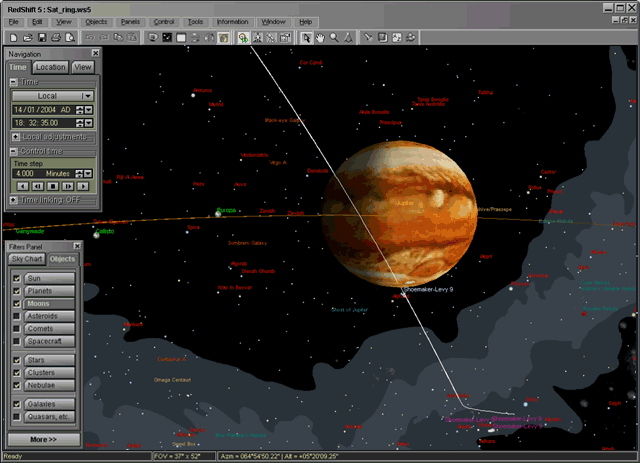Enable the Asteroids filter checkbox
Image resolution: width=640 pixels, height=463 pixels.
tap(15, 316)
